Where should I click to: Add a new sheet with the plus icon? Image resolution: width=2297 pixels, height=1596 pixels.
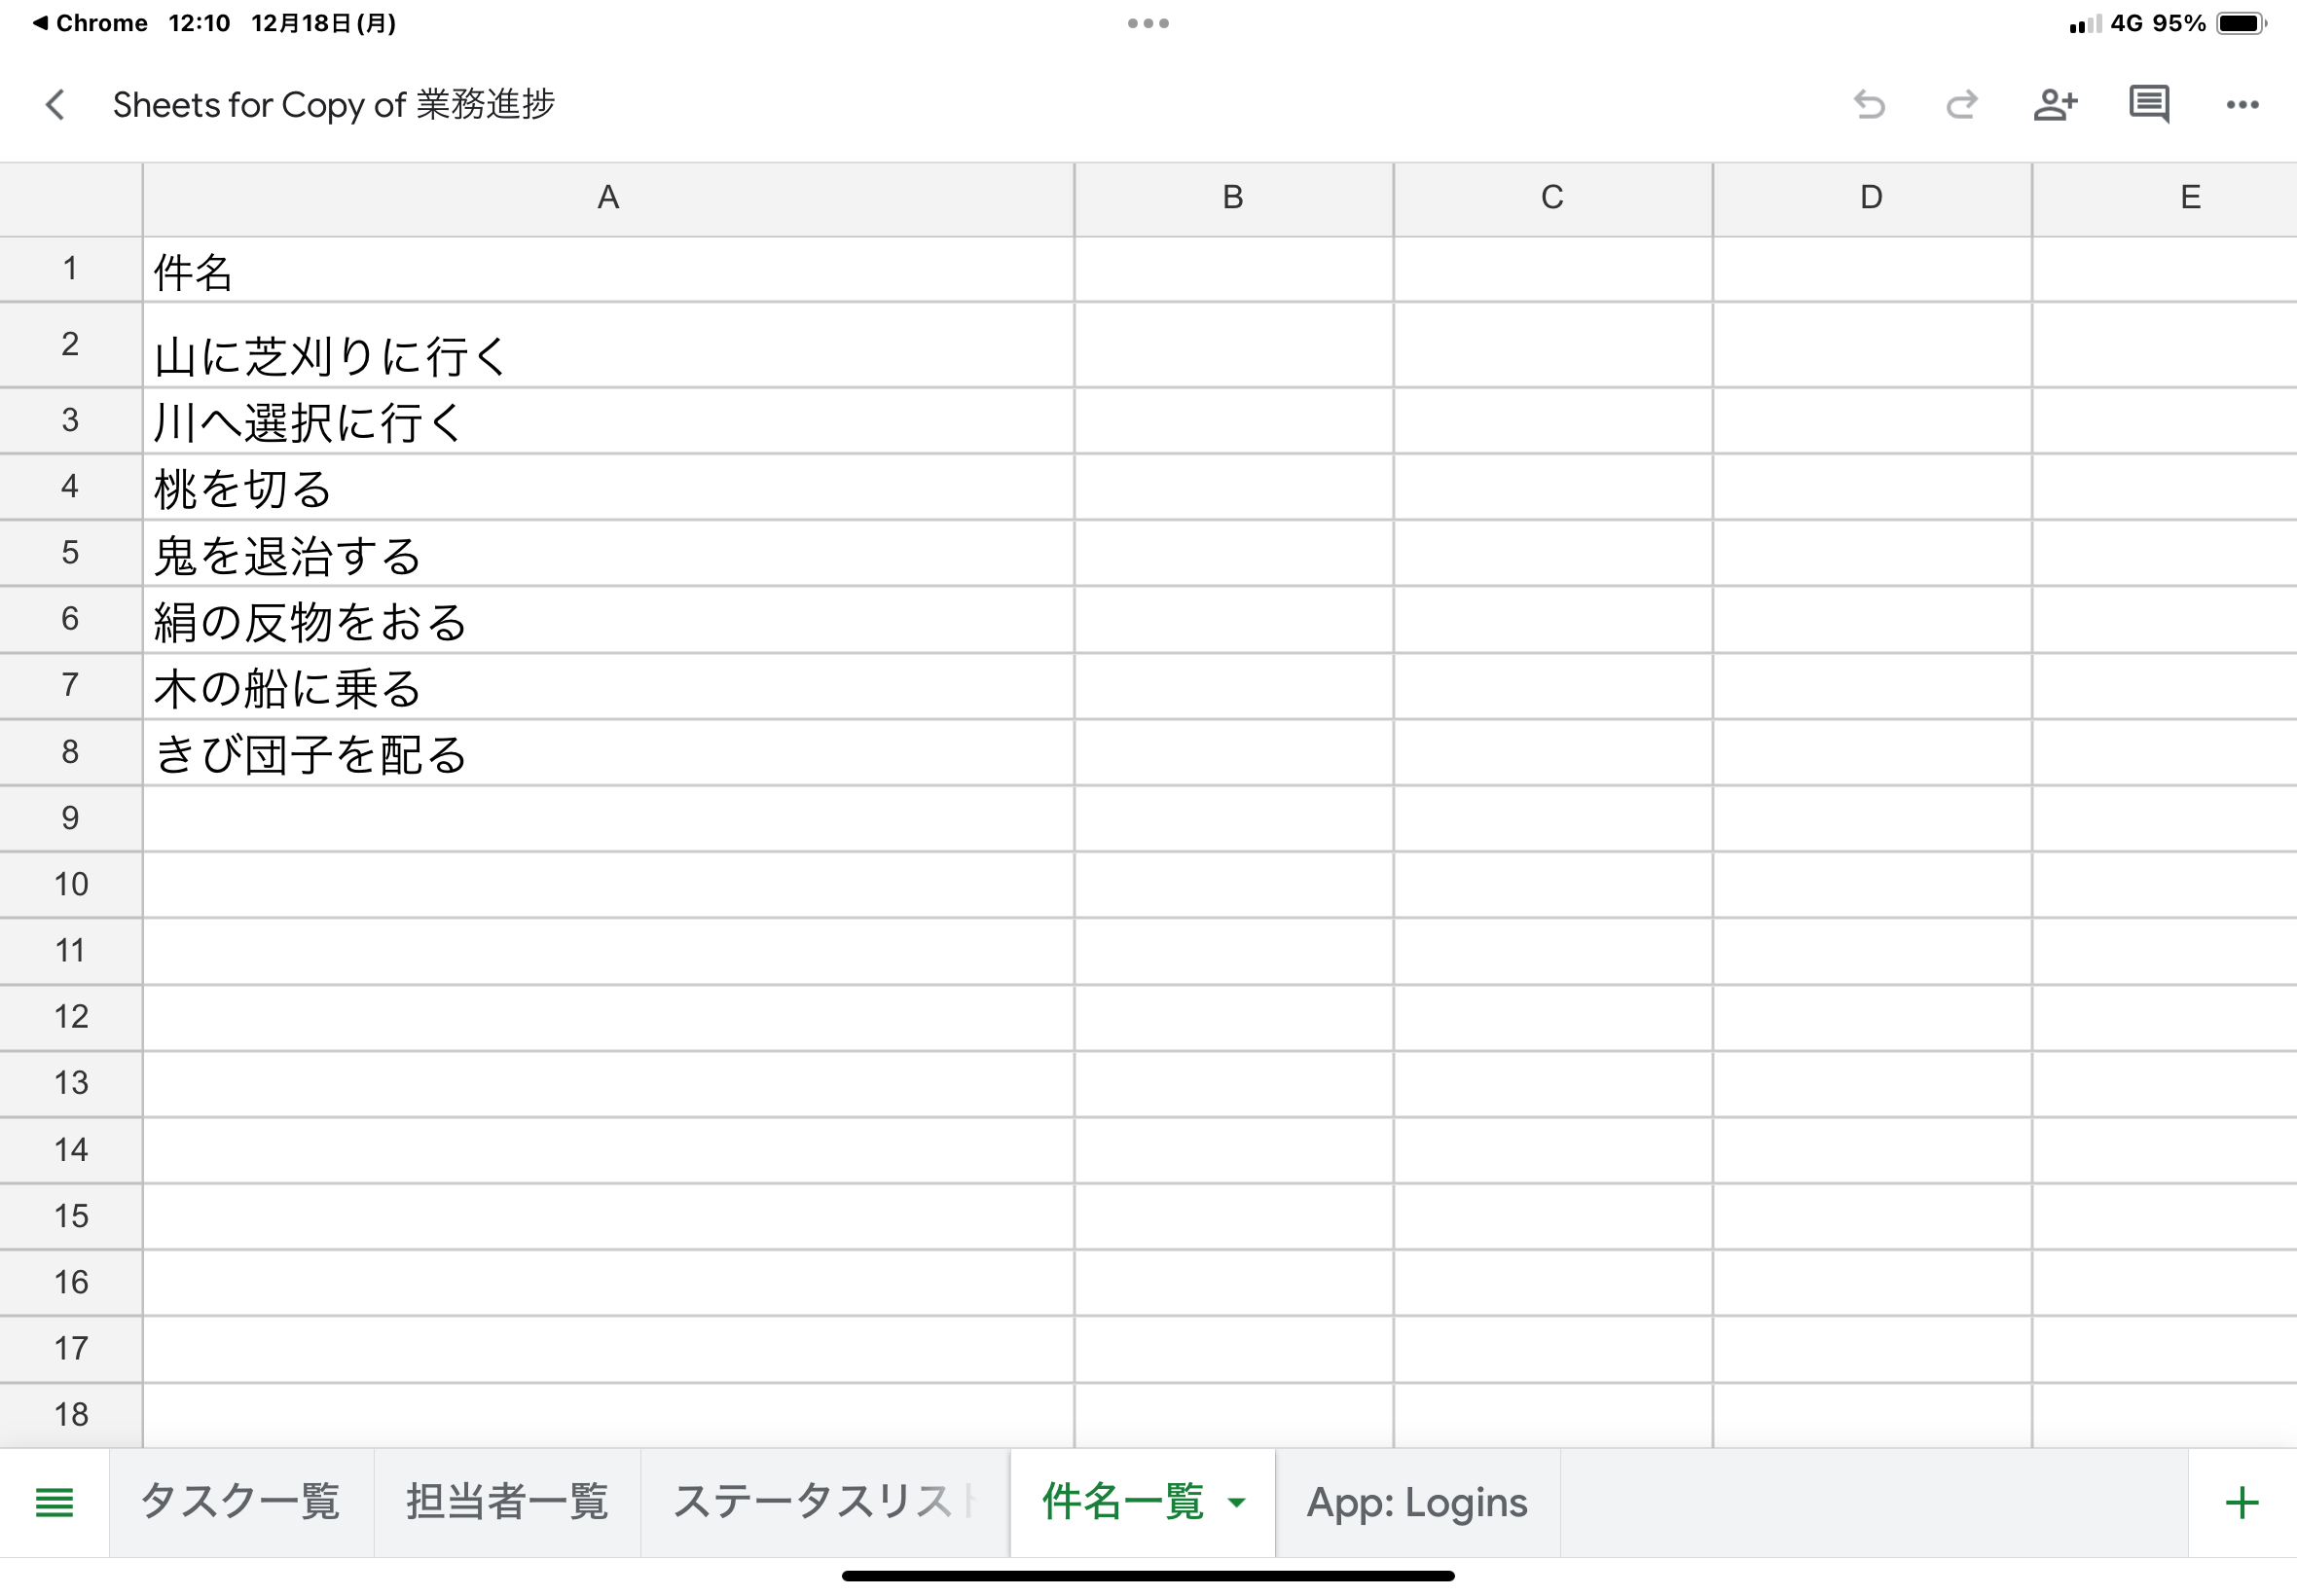(x=2243, y=1501)
